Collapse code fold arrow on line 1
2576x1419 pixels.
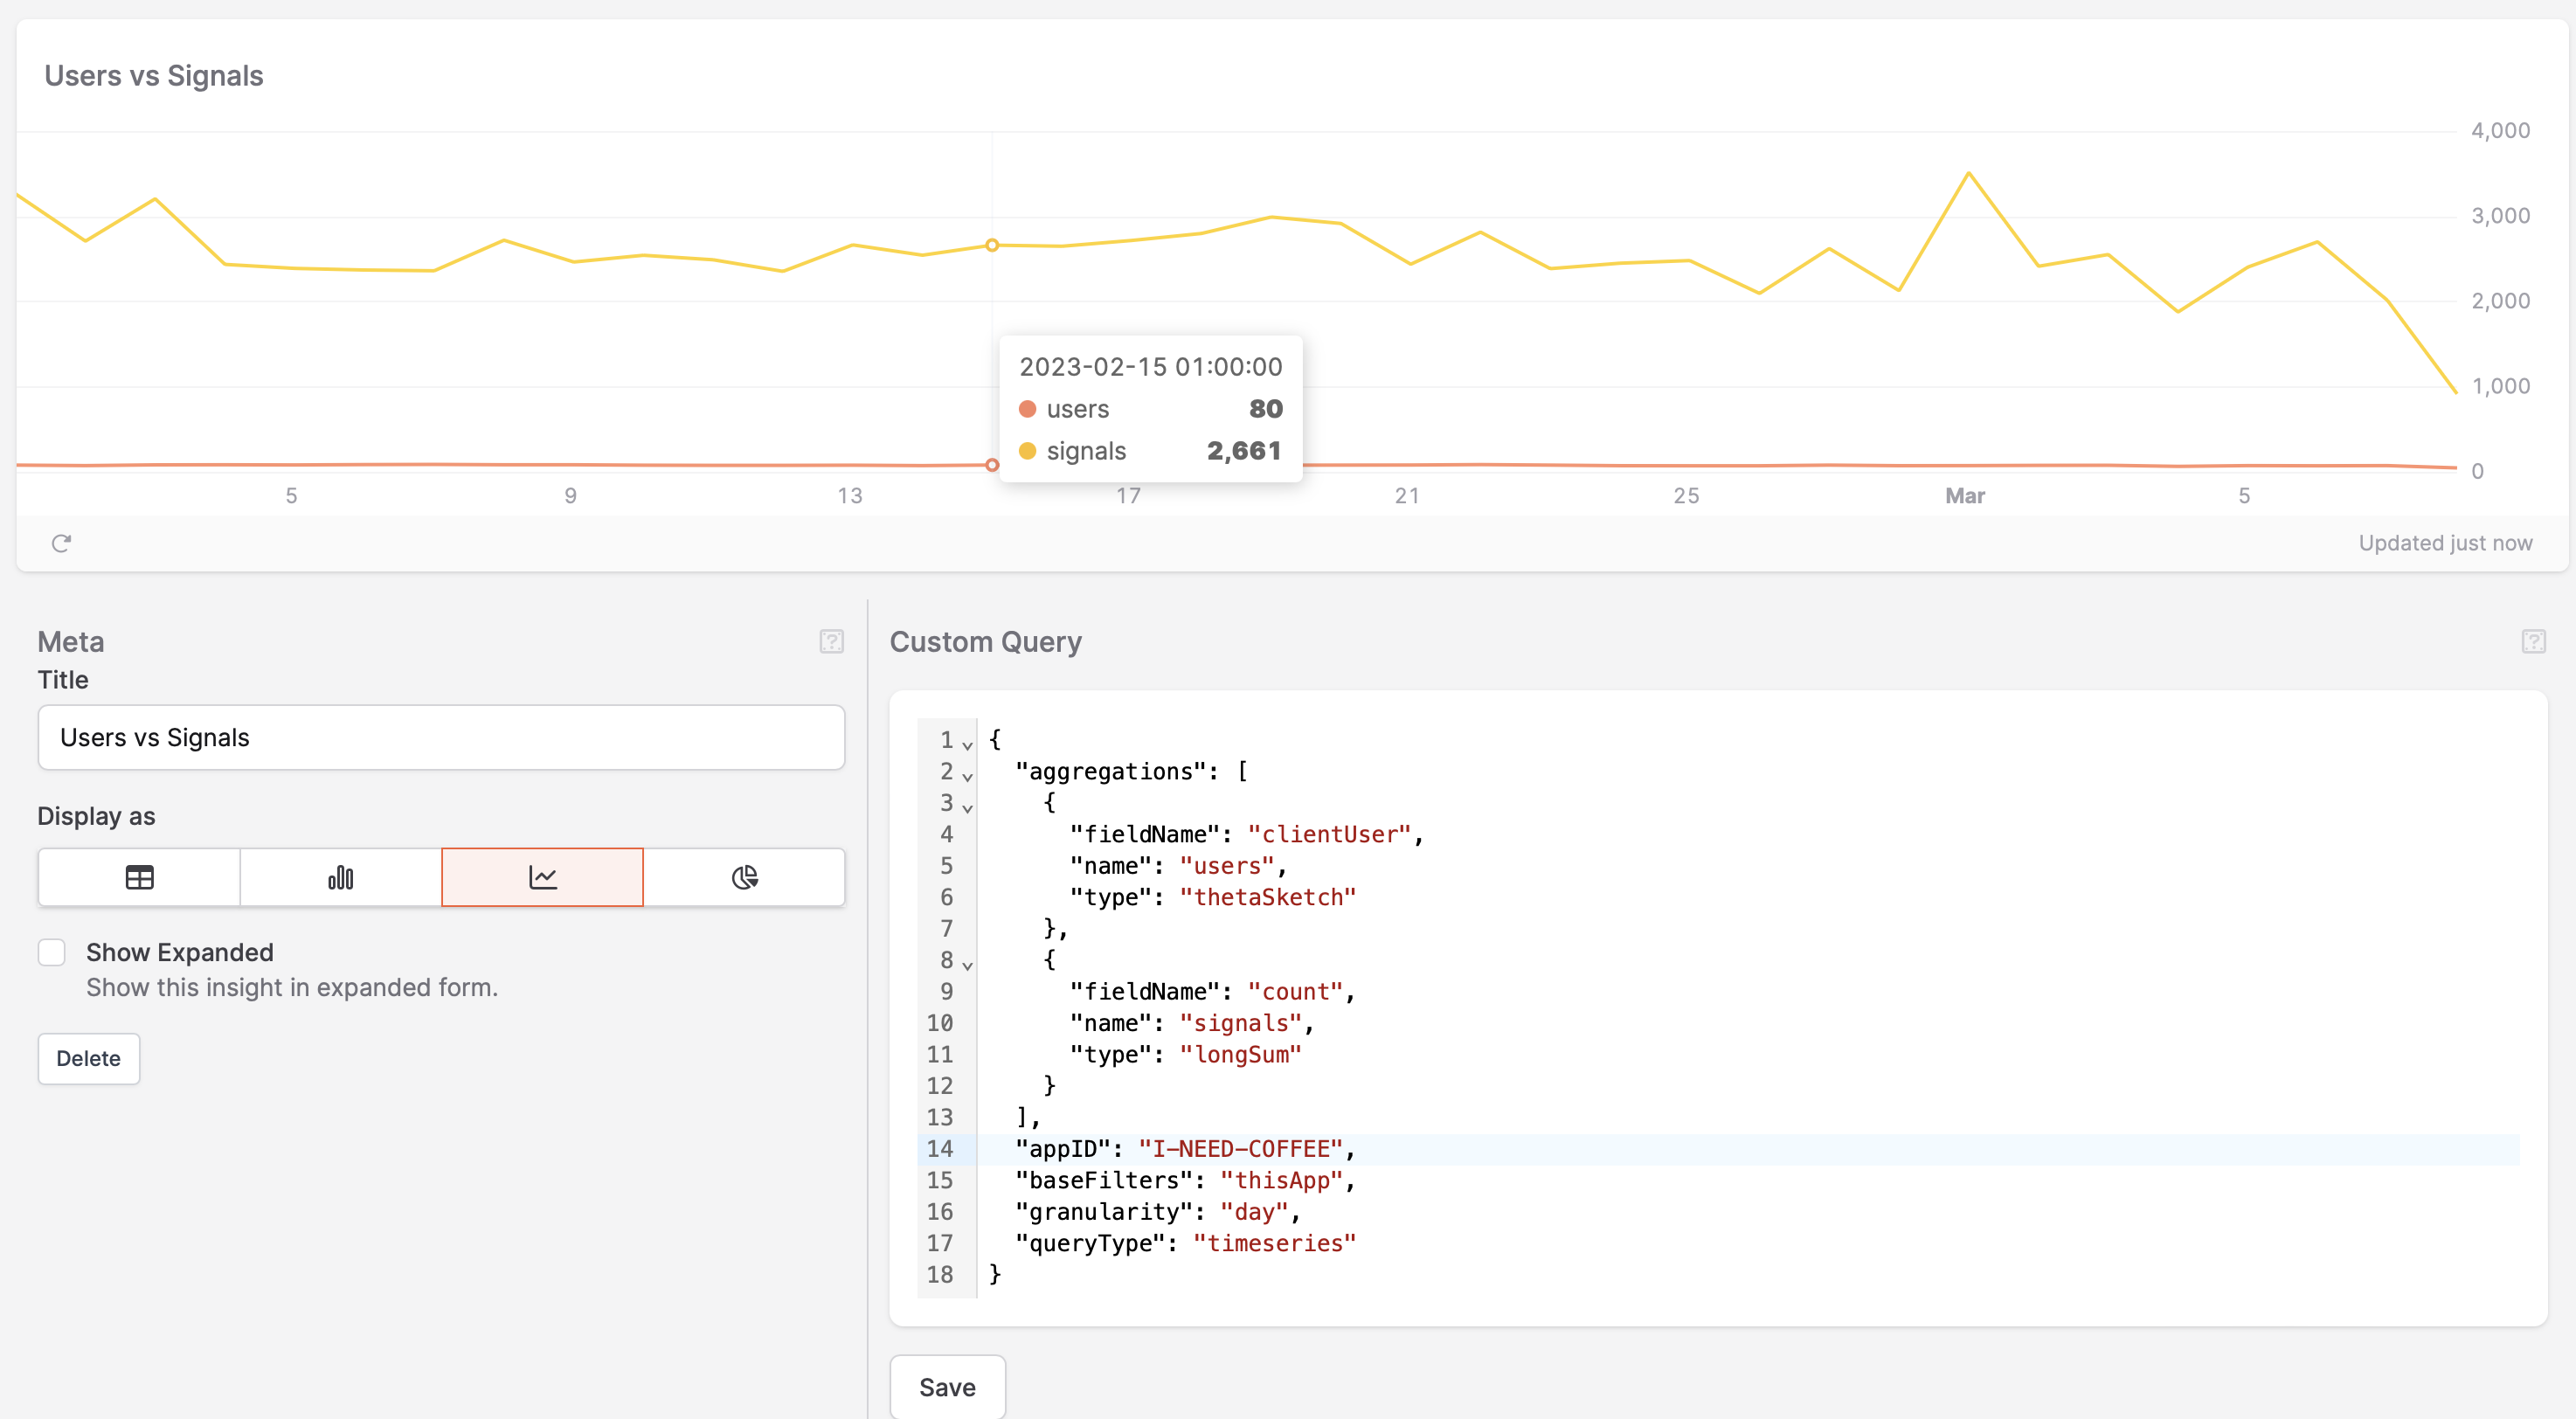point(967,744)
